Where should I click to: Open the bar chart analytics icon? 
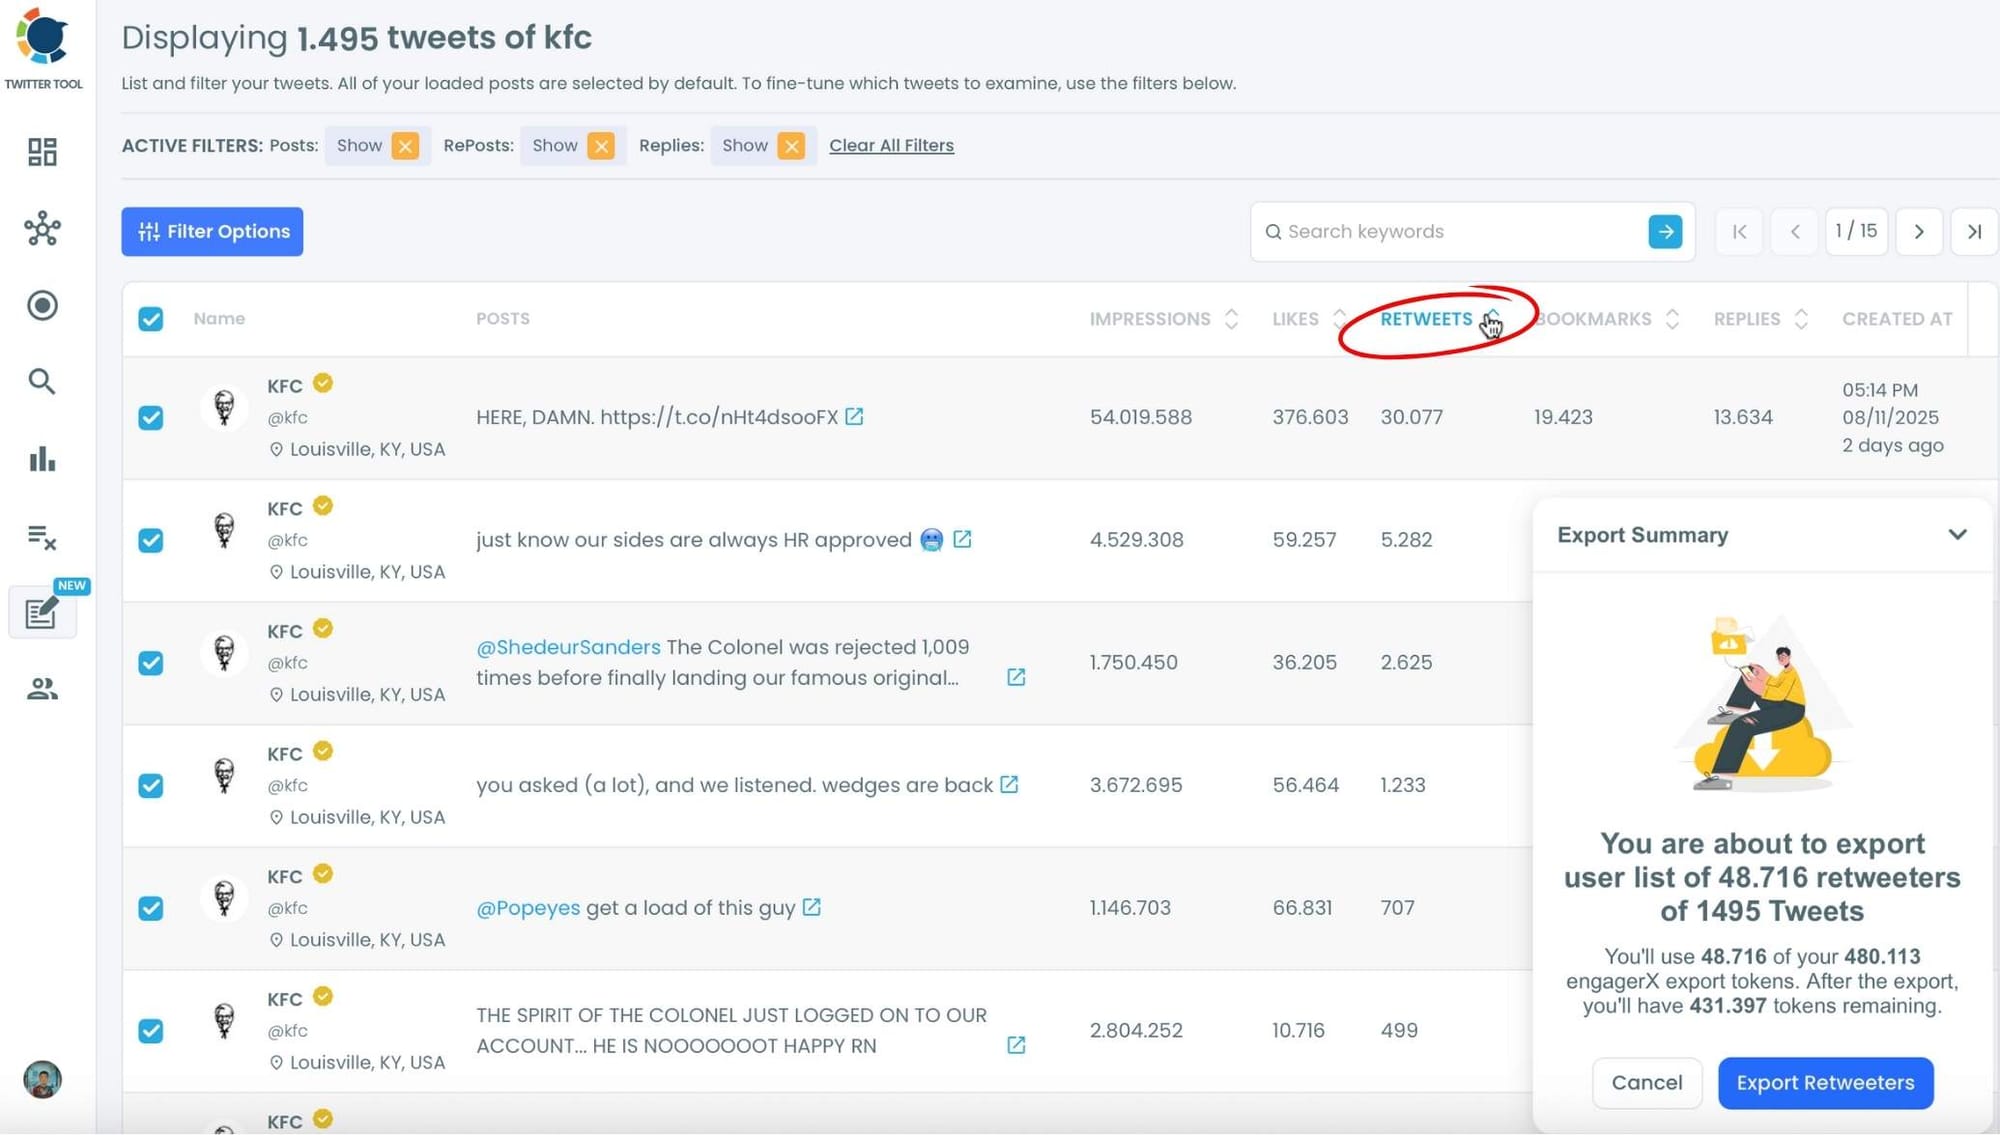42,459
